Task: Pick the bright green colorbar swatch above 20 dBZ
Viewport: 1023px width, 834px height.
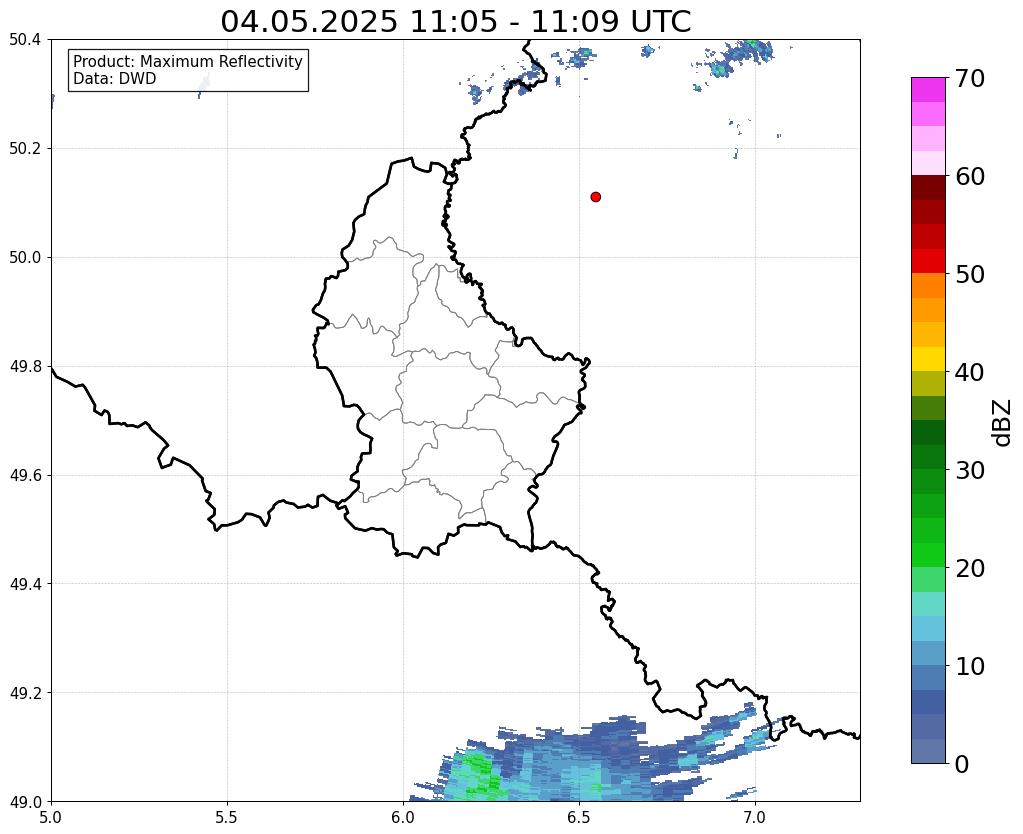Action: click(928, 555)
